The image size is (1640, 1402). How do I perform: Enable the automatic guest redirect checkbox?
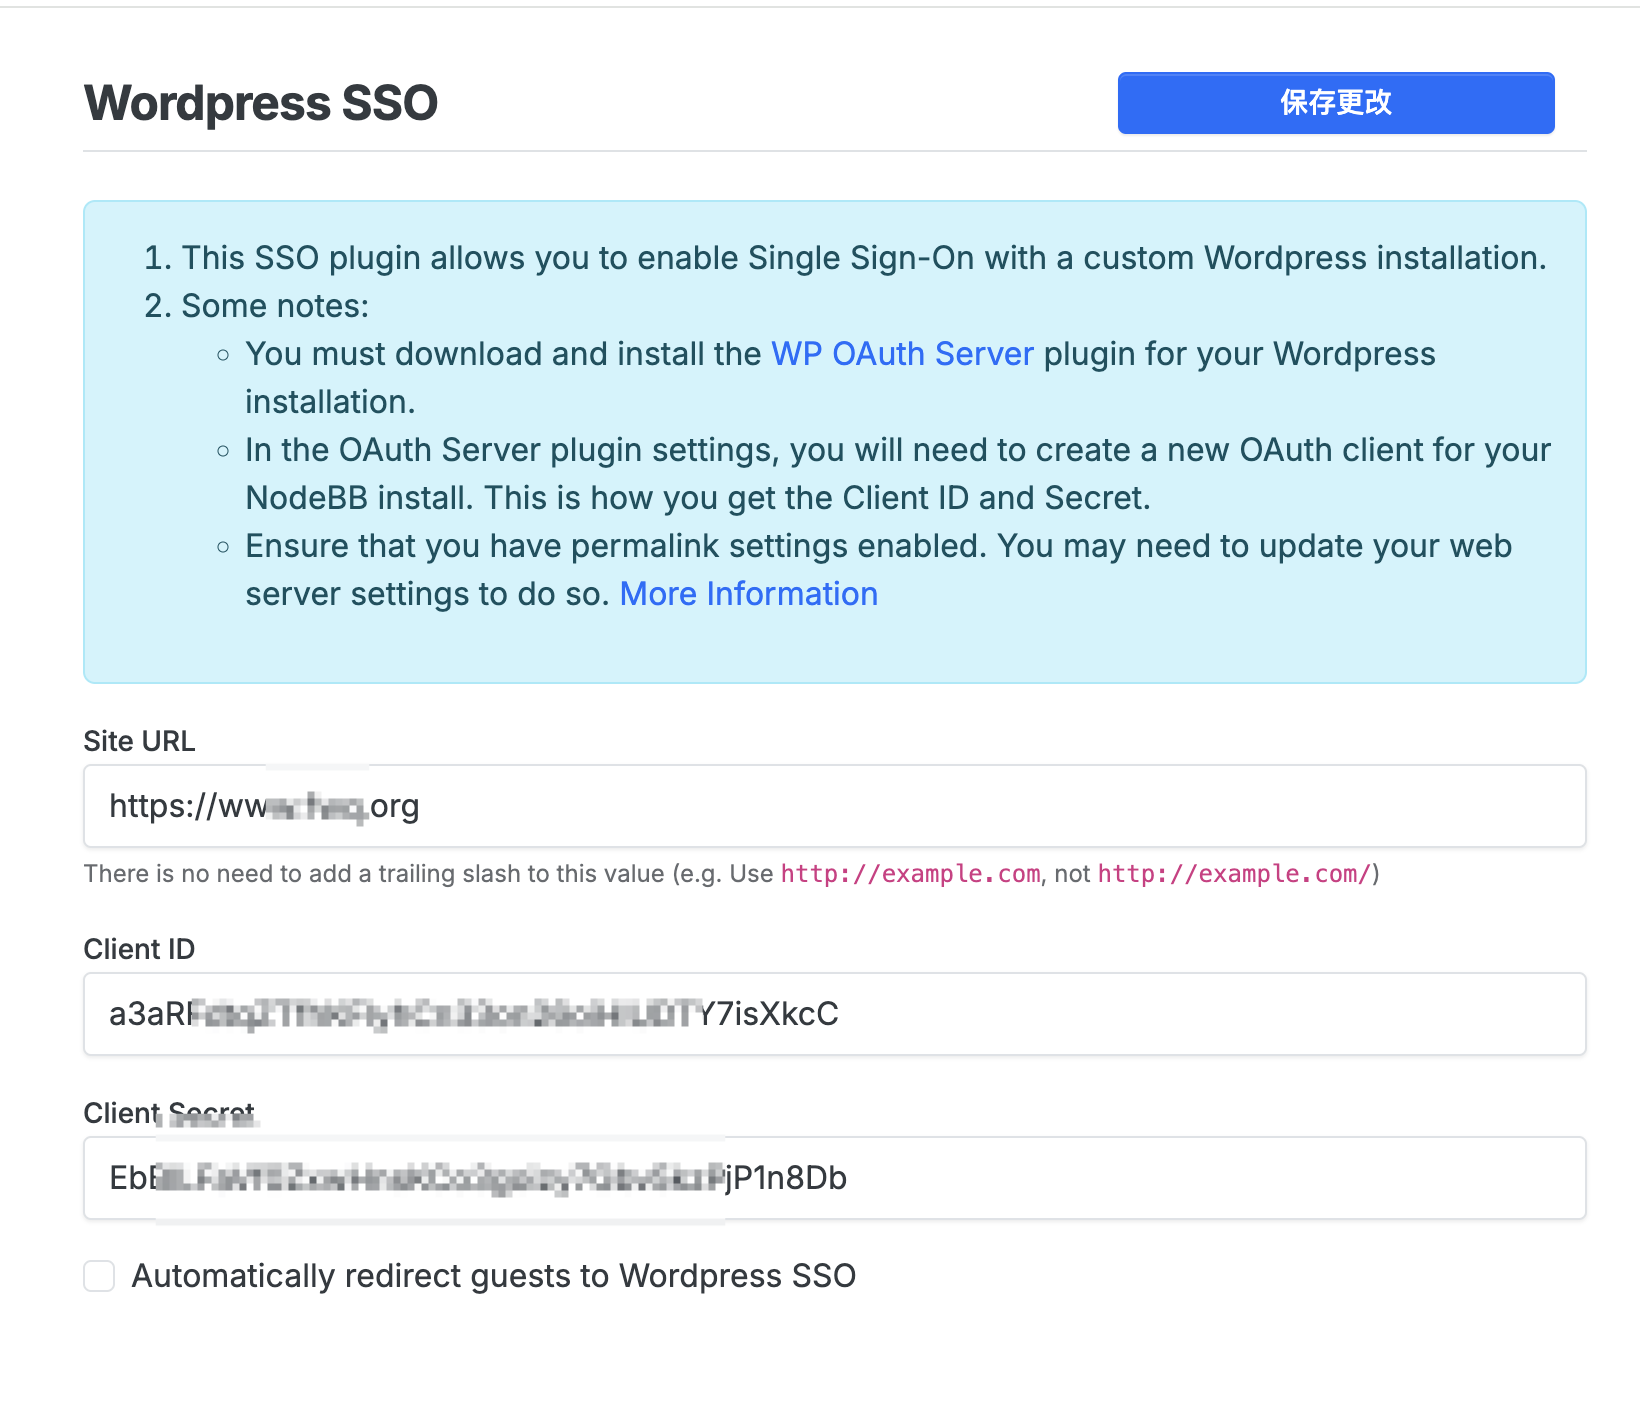[x=99, y=1276]
